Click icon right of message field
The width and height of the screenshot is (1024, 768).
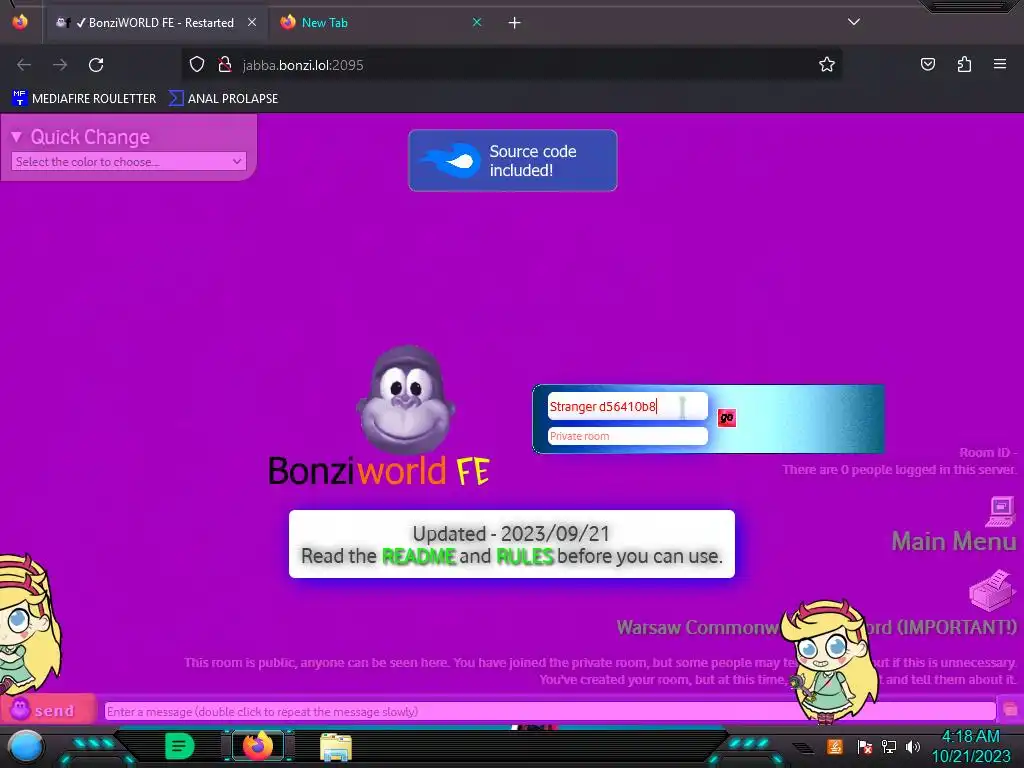pos(1010,710)
